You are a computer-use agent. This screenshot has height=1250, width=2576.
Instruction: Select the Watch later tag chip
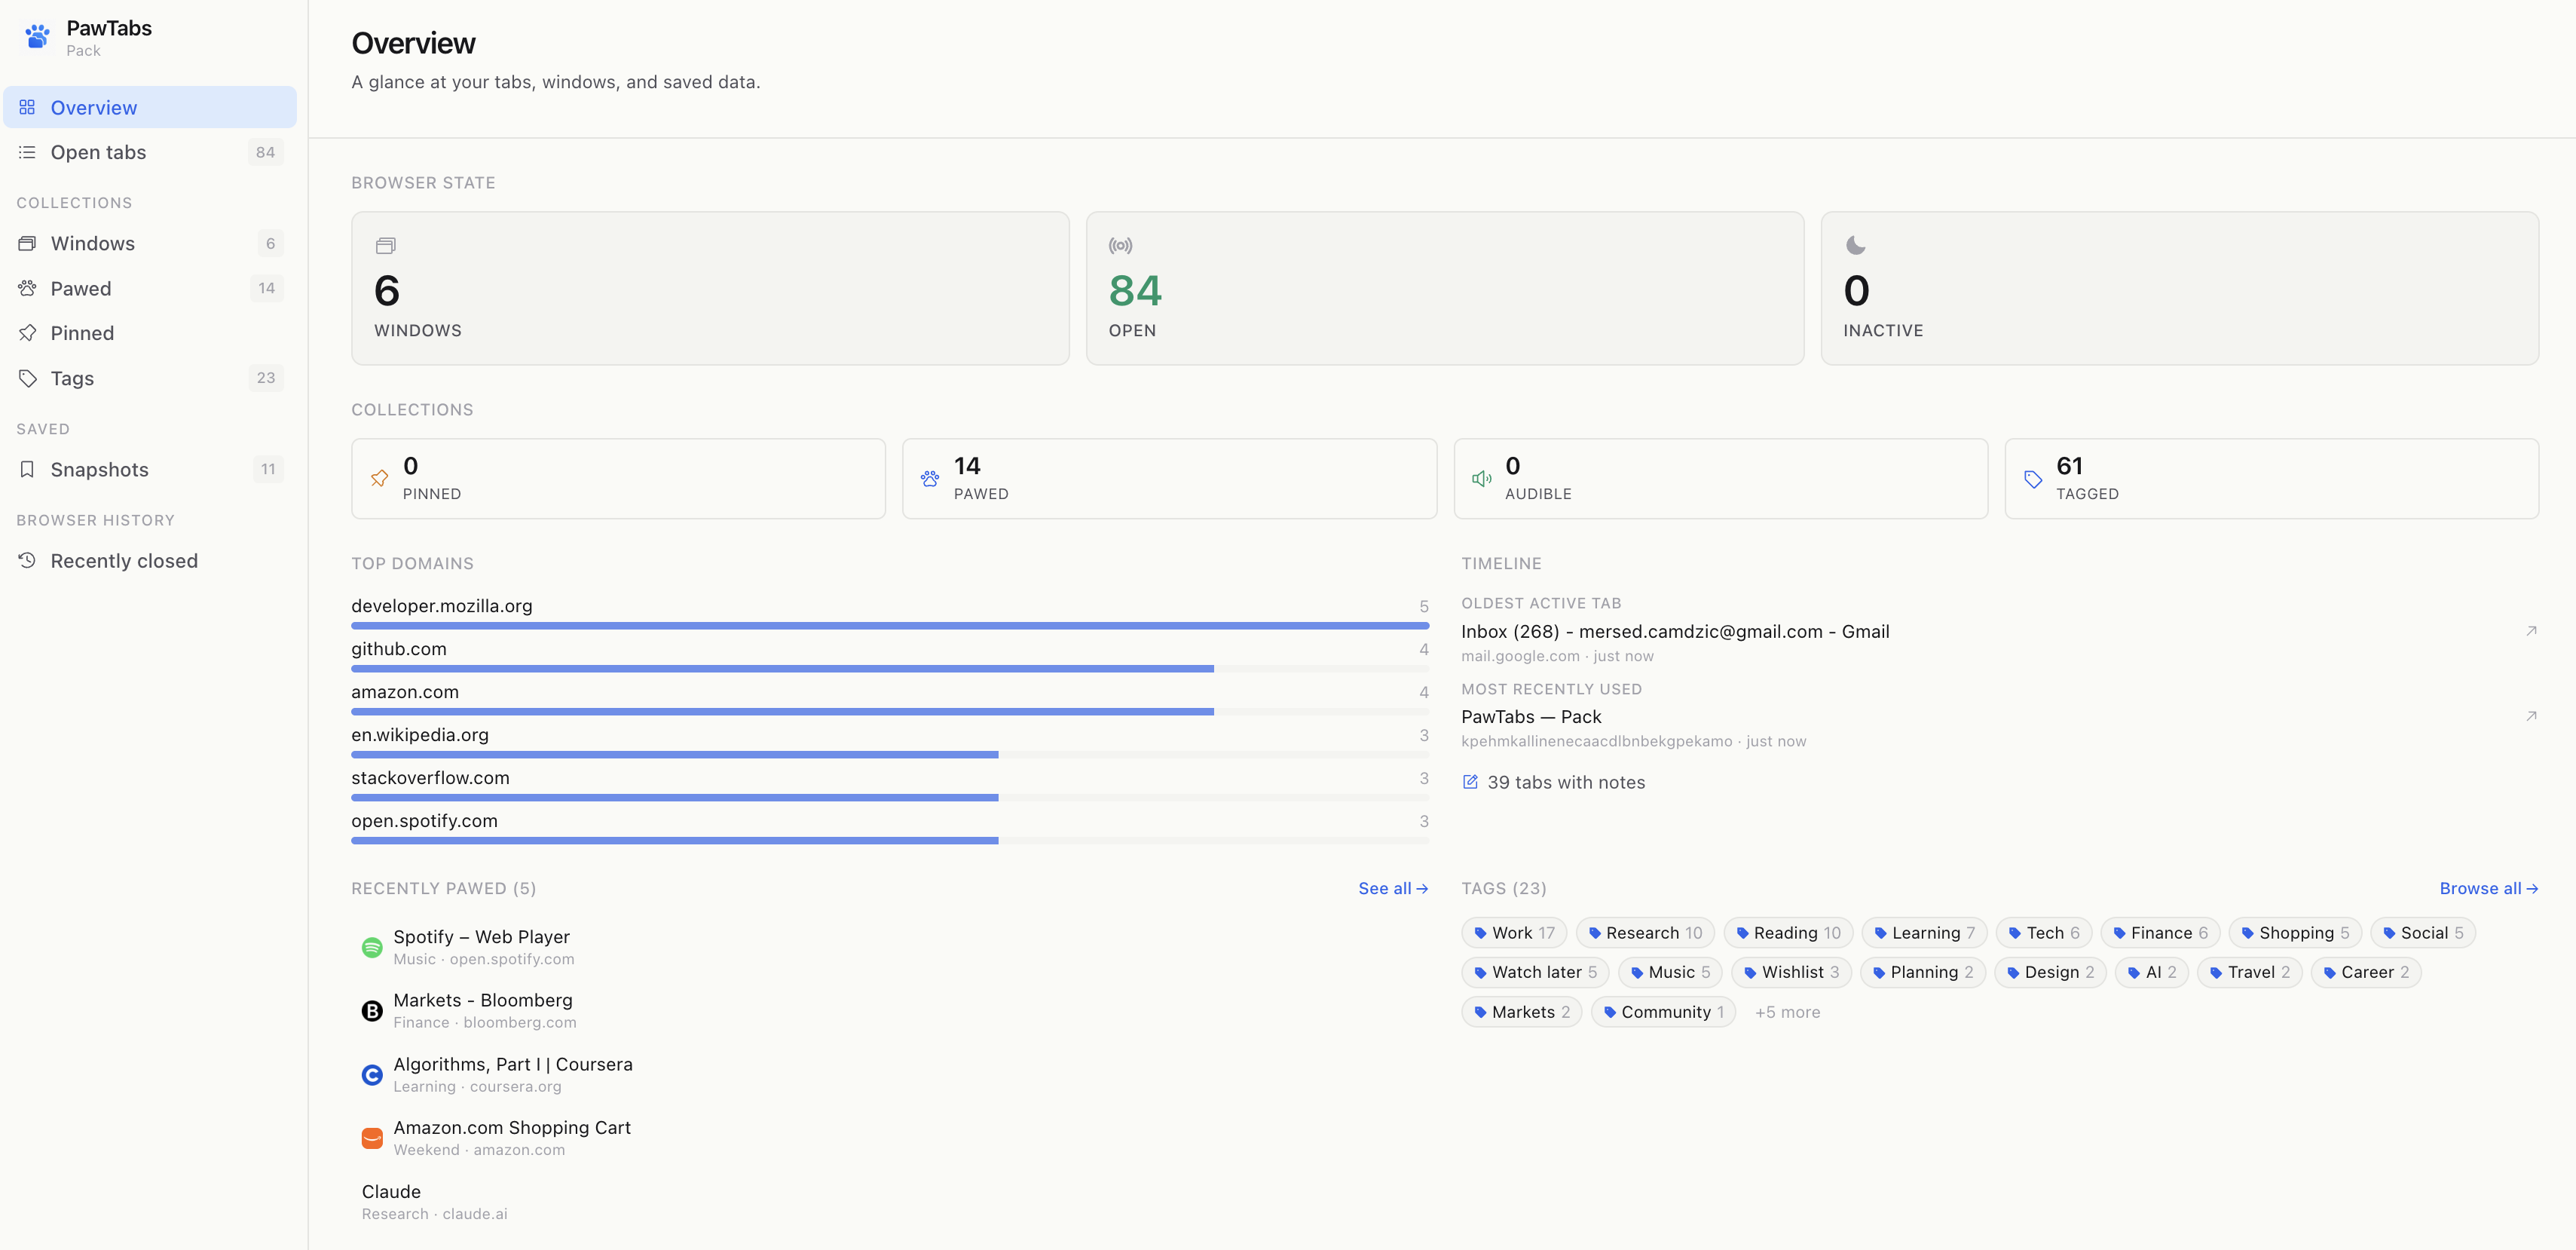[1535, 972]
